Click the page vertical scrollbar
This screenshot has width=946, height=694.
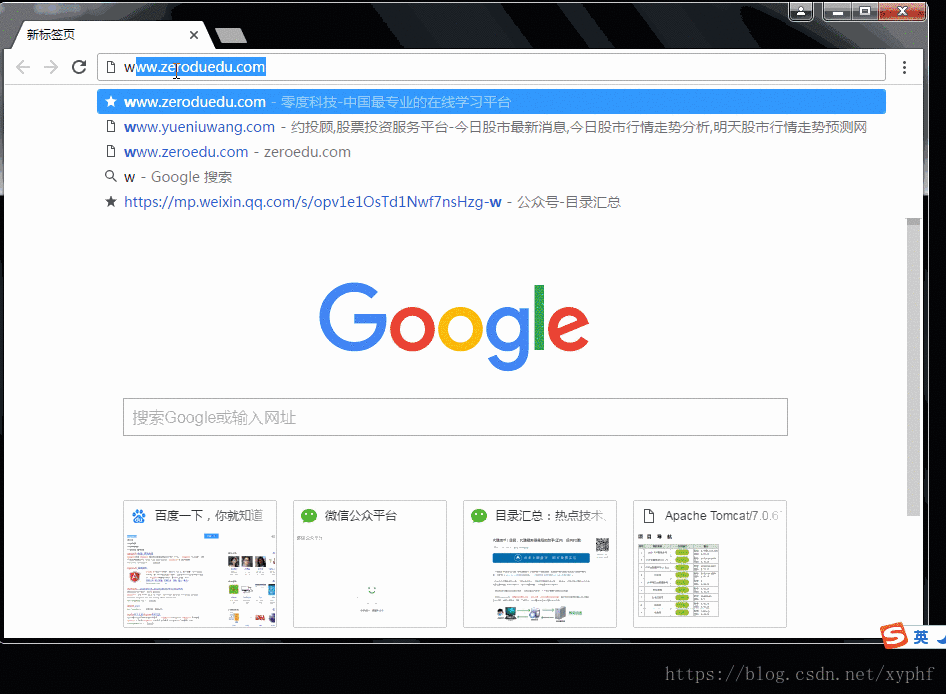coord(913,366)
